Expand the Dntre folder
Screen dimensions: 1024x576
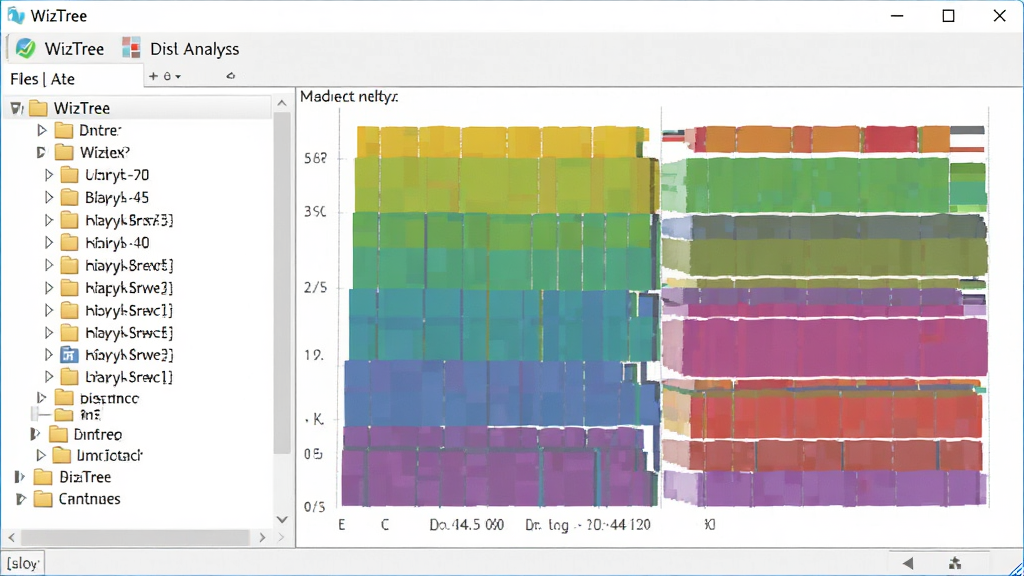point(42,130)
